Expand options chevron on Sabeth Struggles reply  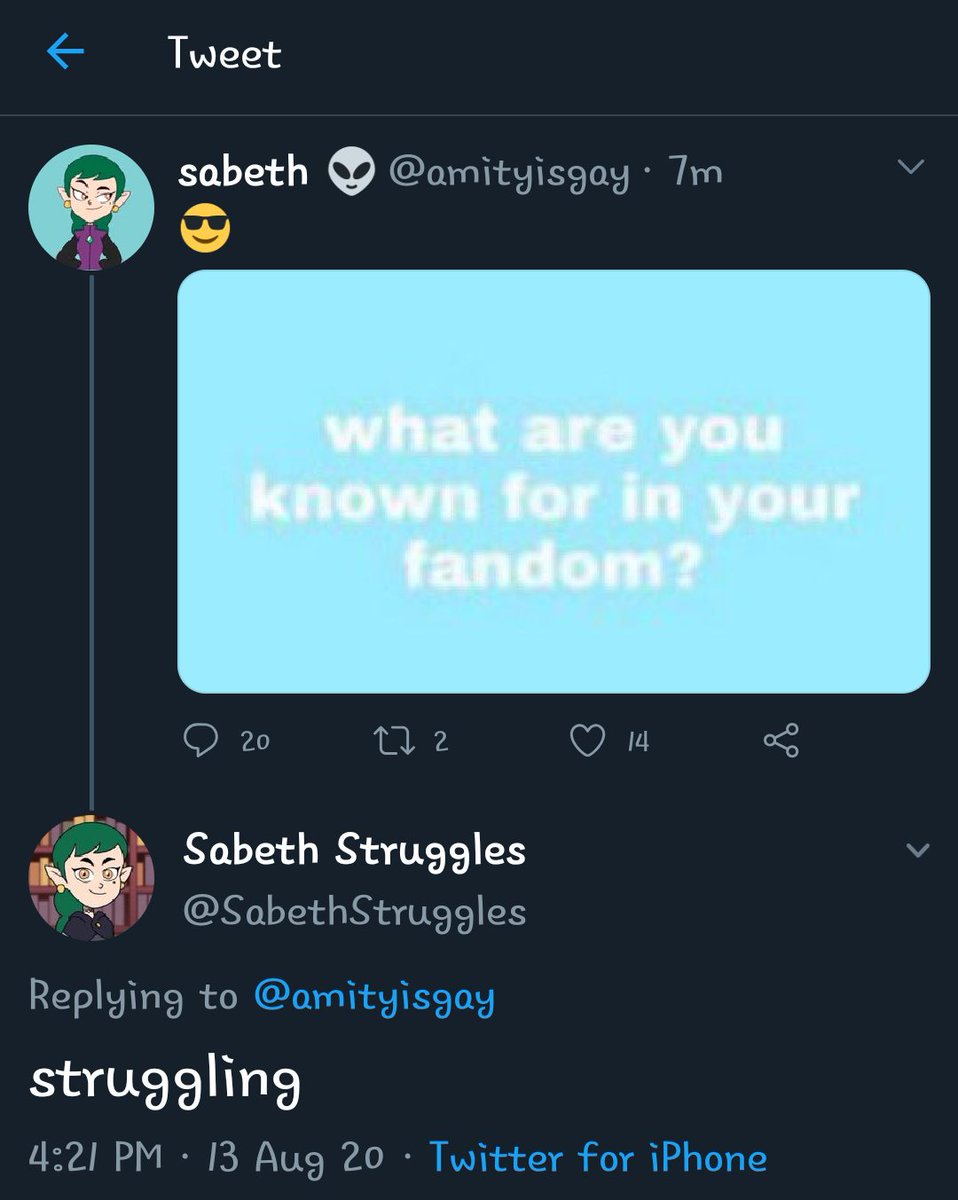pyautogui.click(x=917, y=851)
